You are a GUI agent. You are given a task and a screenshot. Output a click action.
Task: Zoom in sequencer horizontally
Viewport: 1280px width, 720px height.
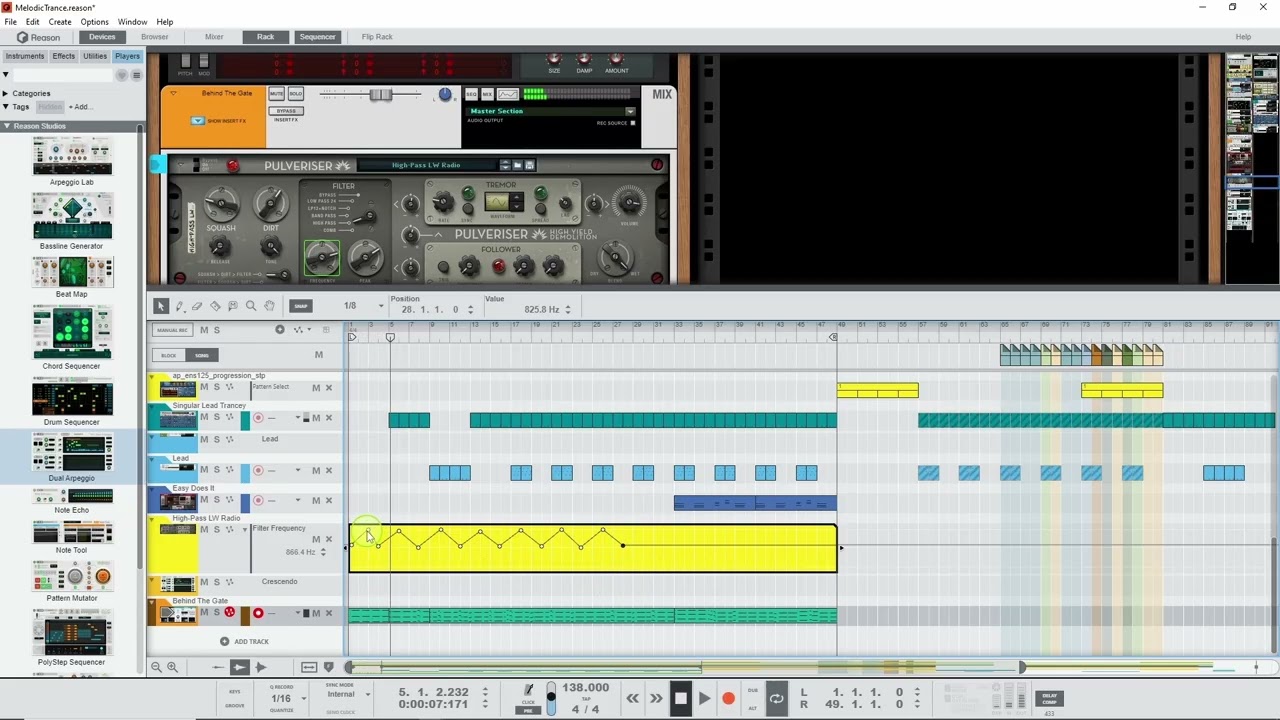pyautogui.click(x=172, y=667)
